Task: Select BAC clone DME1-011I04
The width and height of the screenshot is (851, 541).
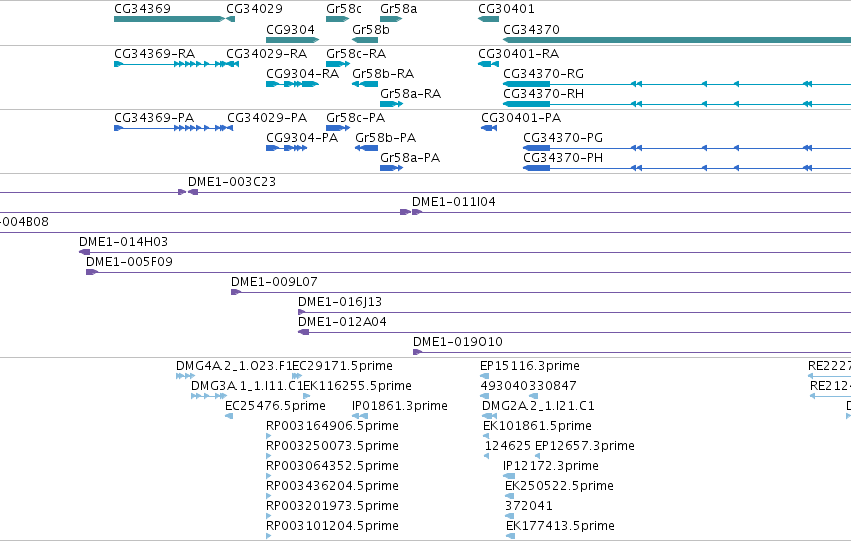Action: point(453,202)
